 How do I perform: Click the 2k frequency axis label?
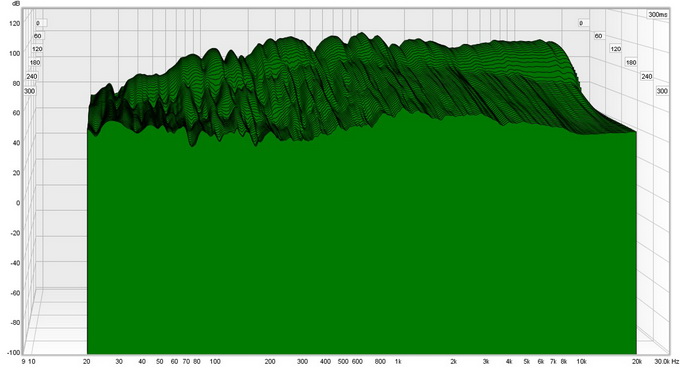(x=453, y=361)
